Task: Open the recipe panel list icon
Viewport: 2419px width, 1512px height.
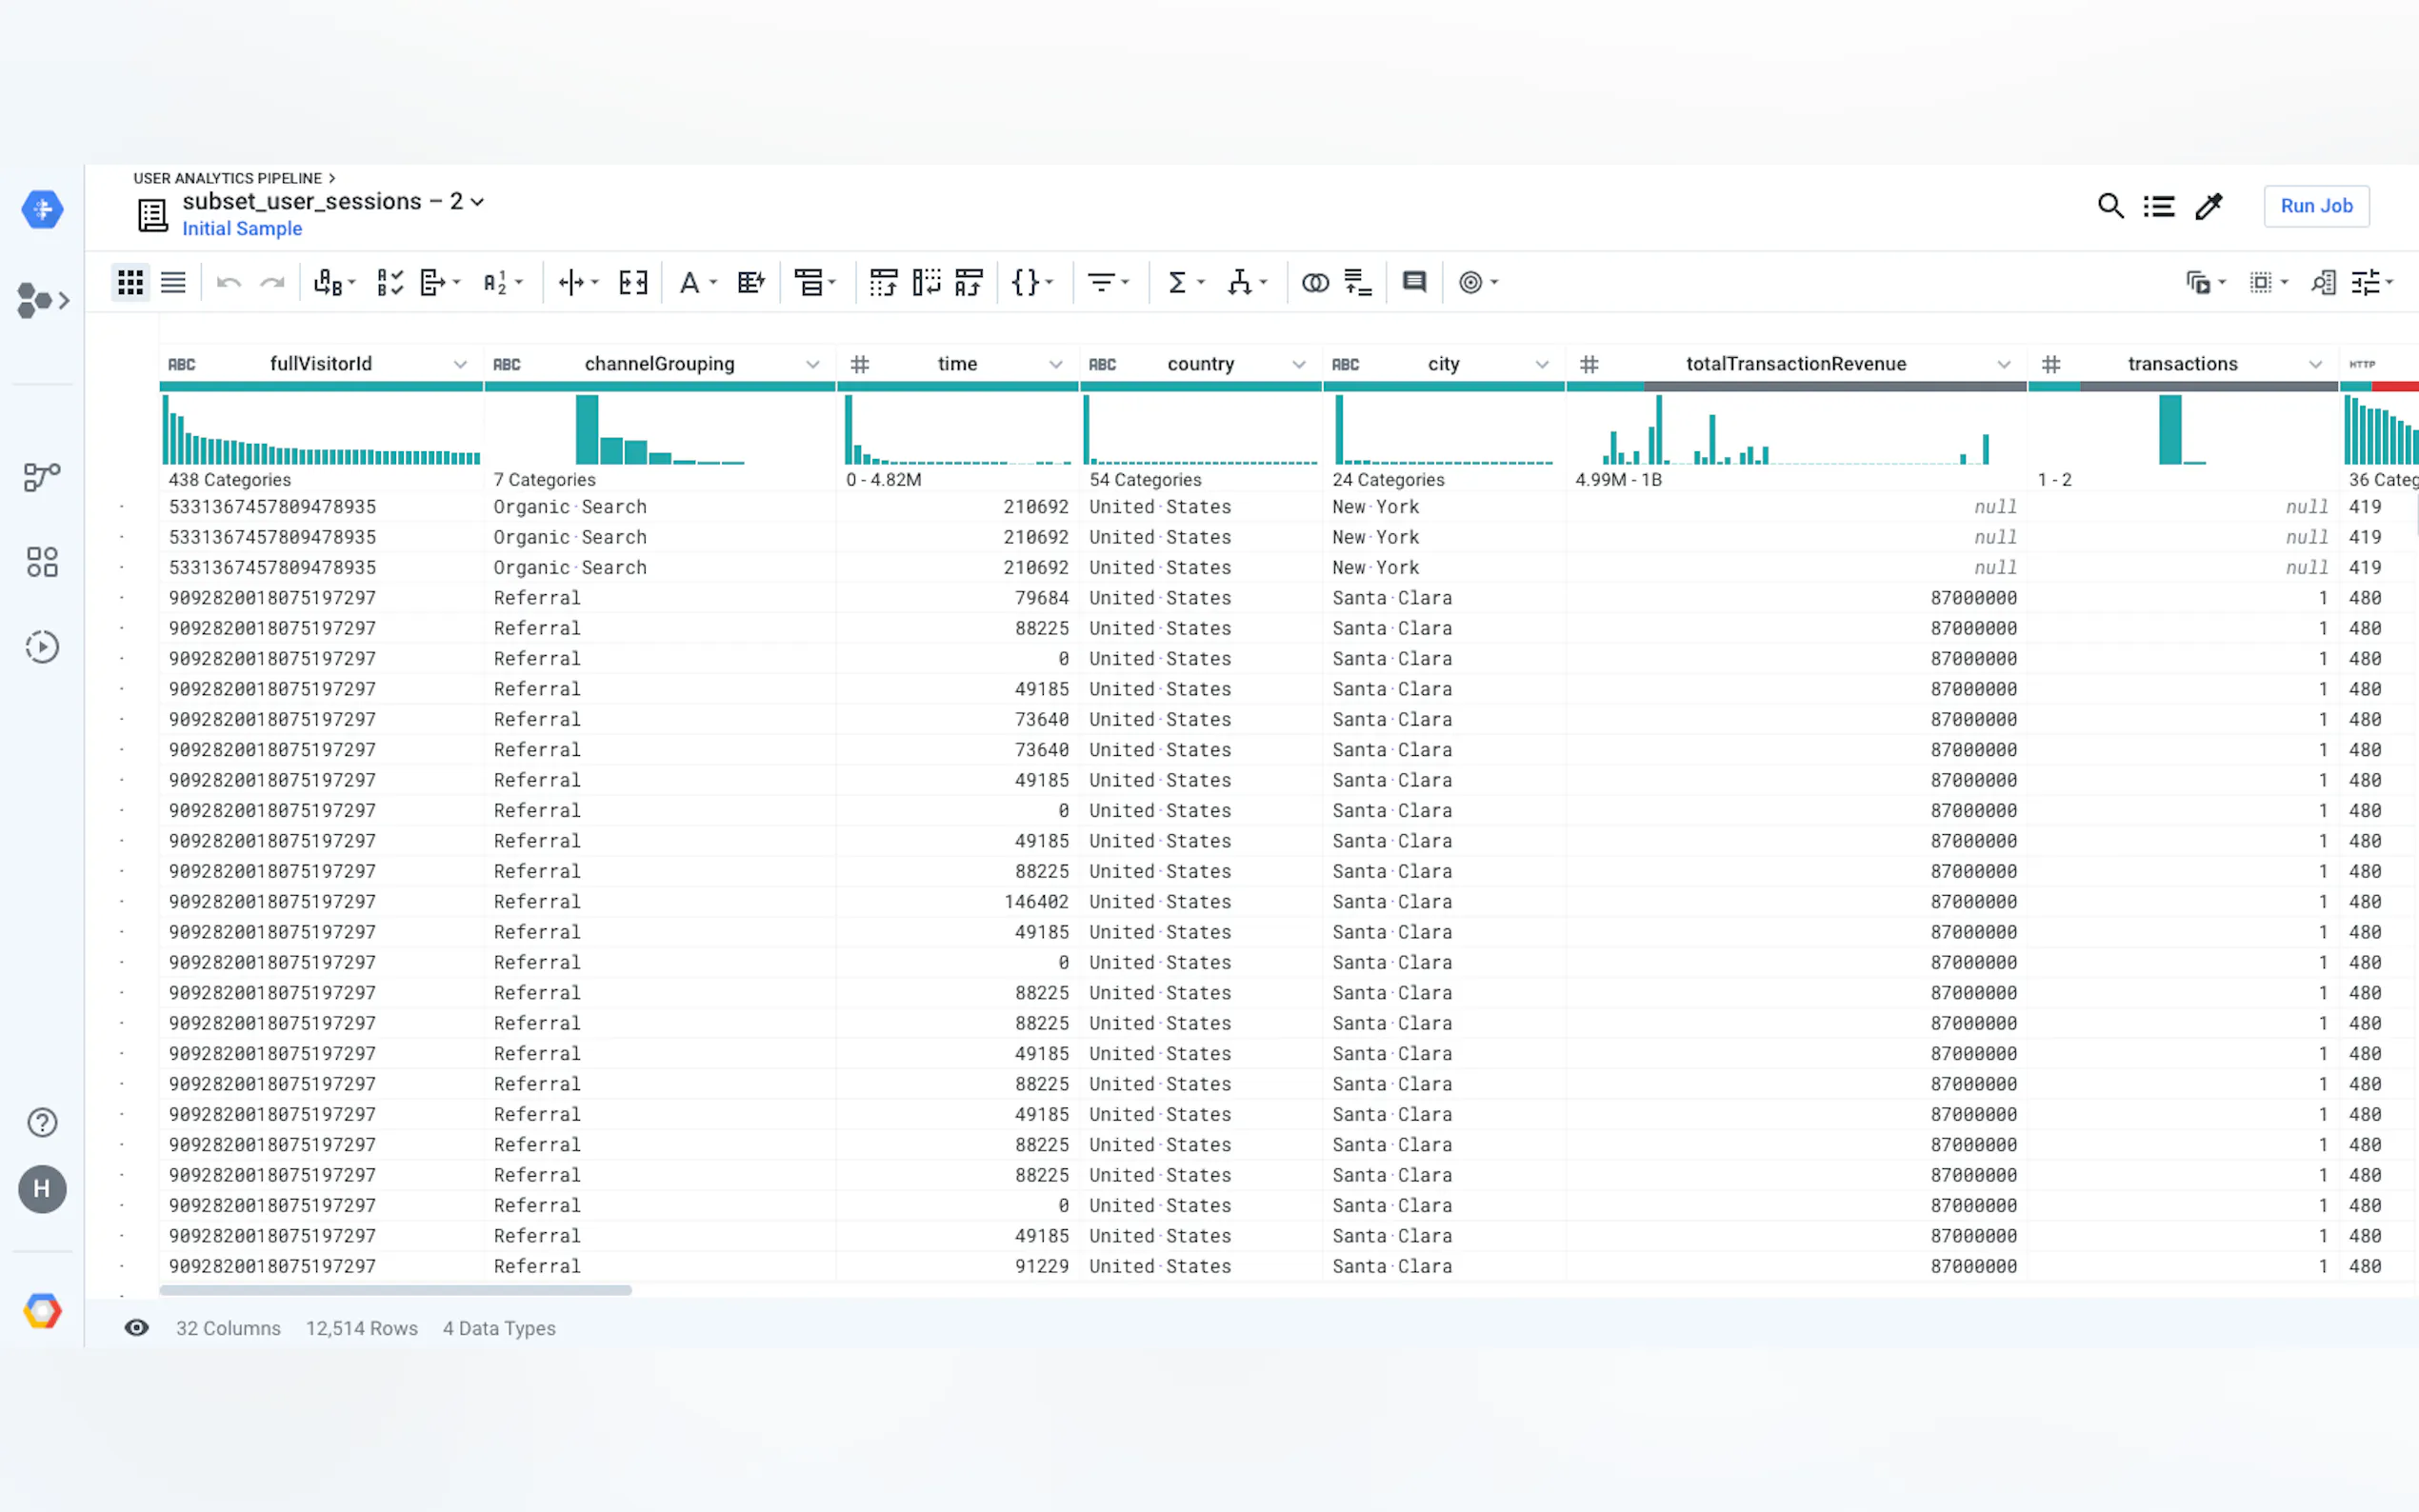Action: (2159, 206)
